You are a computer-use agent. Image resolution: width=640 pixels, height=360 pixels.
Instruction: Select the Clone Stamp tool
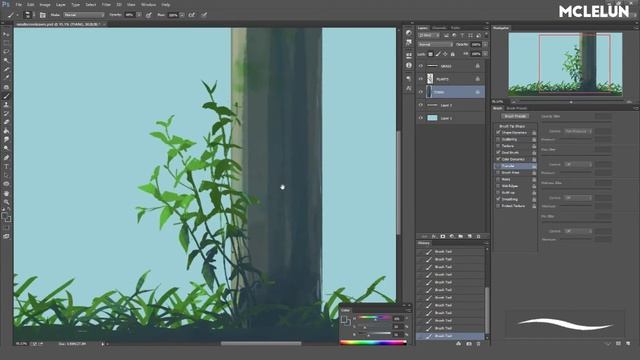click(x=6, y=104)
